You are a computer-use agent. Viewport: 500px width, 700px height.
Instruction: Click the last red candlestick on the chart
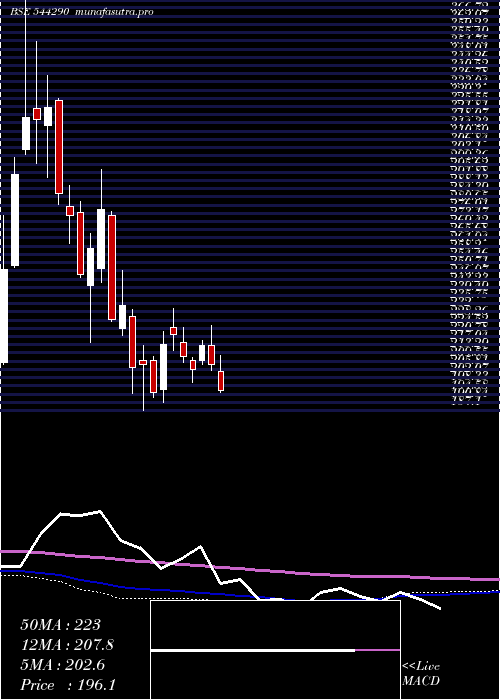tap(221, 381)
